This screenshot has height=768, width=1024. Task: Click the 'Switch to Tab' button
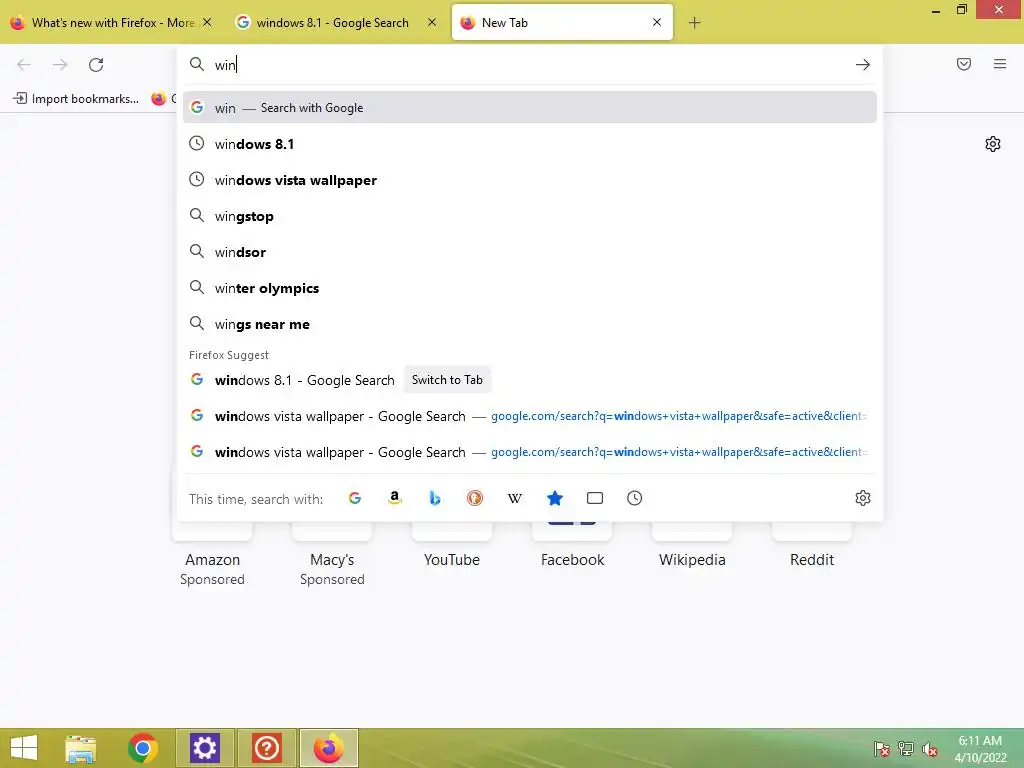[447, 379]
